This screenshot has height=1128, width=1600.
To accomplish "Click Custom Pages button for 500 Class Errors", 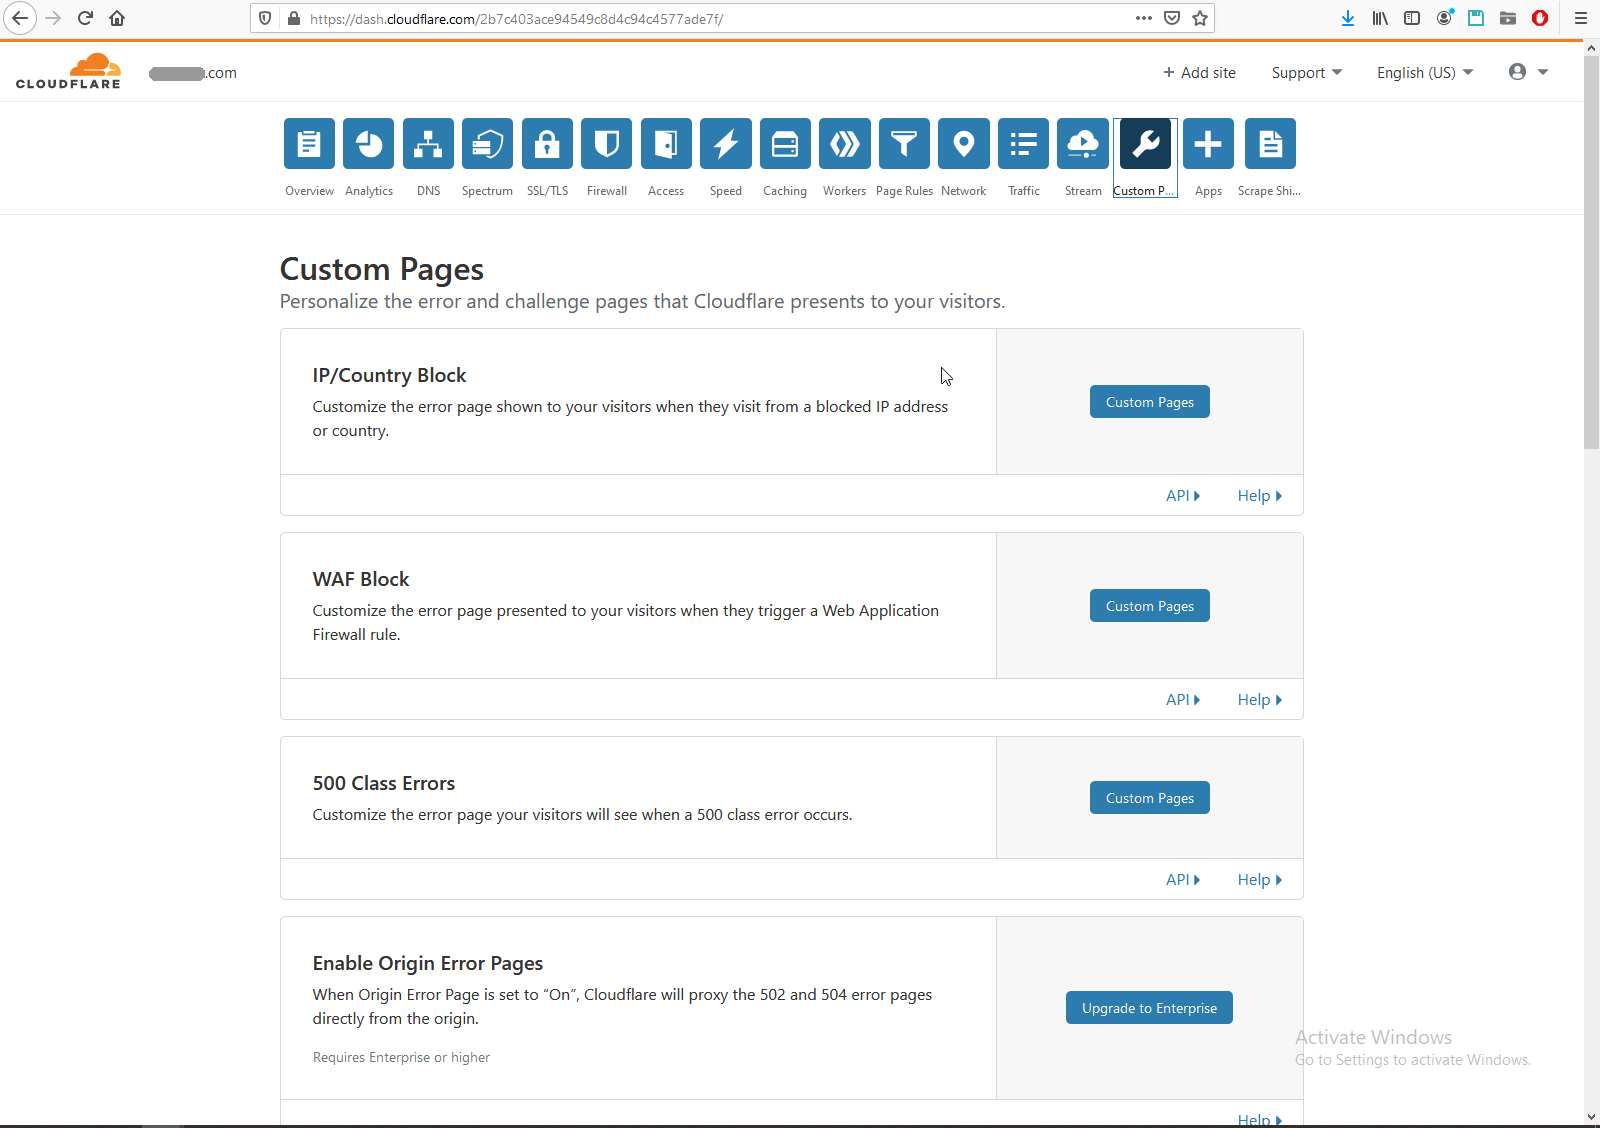I will pos(1150,798).
